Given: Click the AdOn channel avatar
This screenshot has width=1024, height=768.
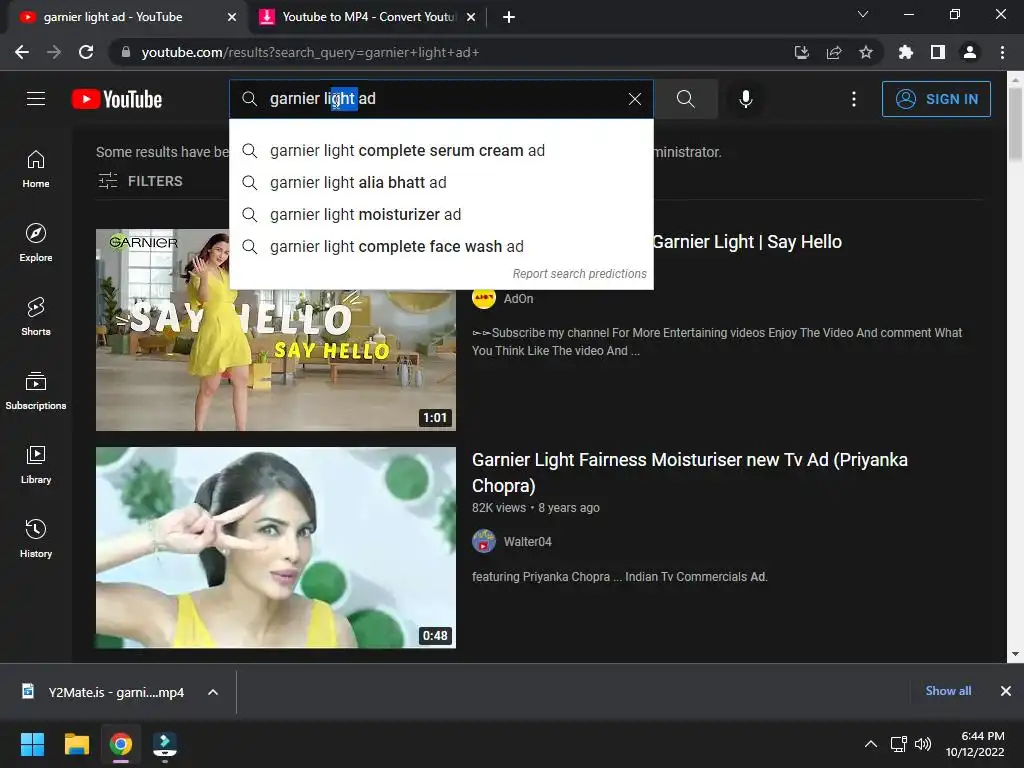Looking at the screenshot, I should pos(484,298).
